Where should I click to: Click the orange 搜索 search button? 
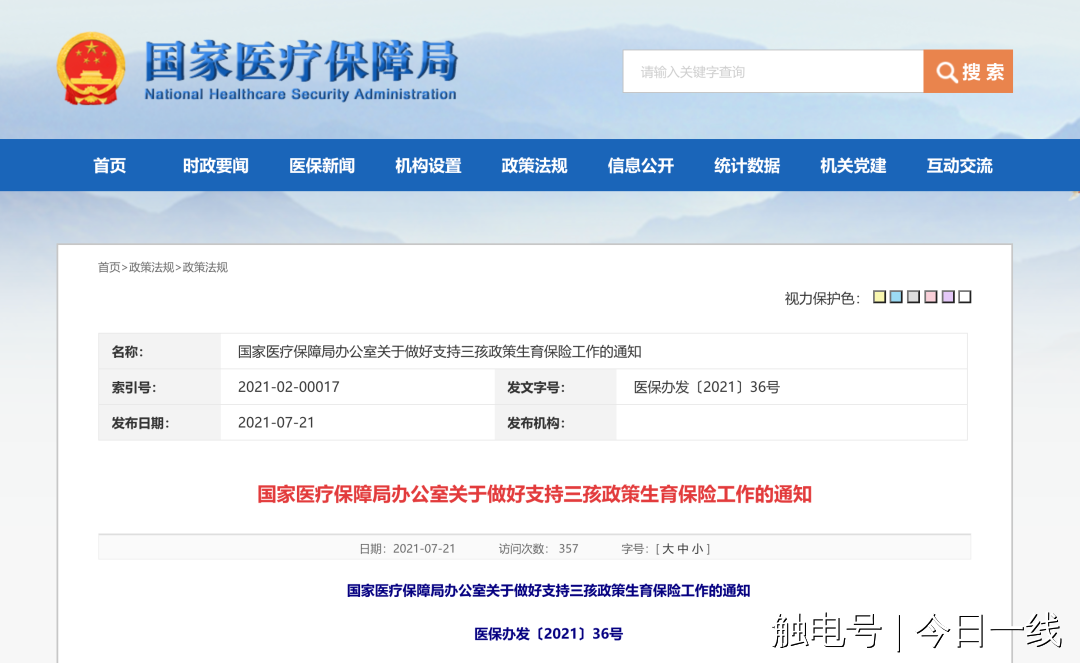pos(968,71)
